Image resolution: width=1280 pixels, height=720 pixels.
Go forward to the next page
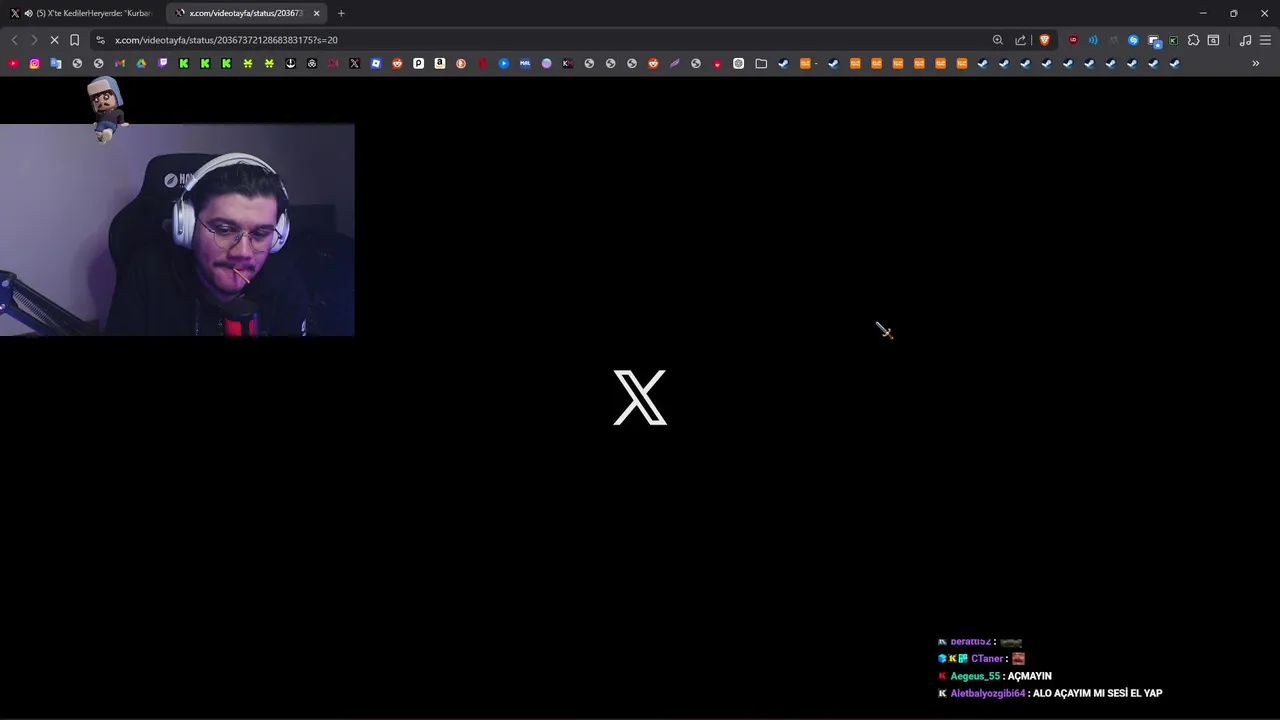pyautogui.click(x=34, y=40)
